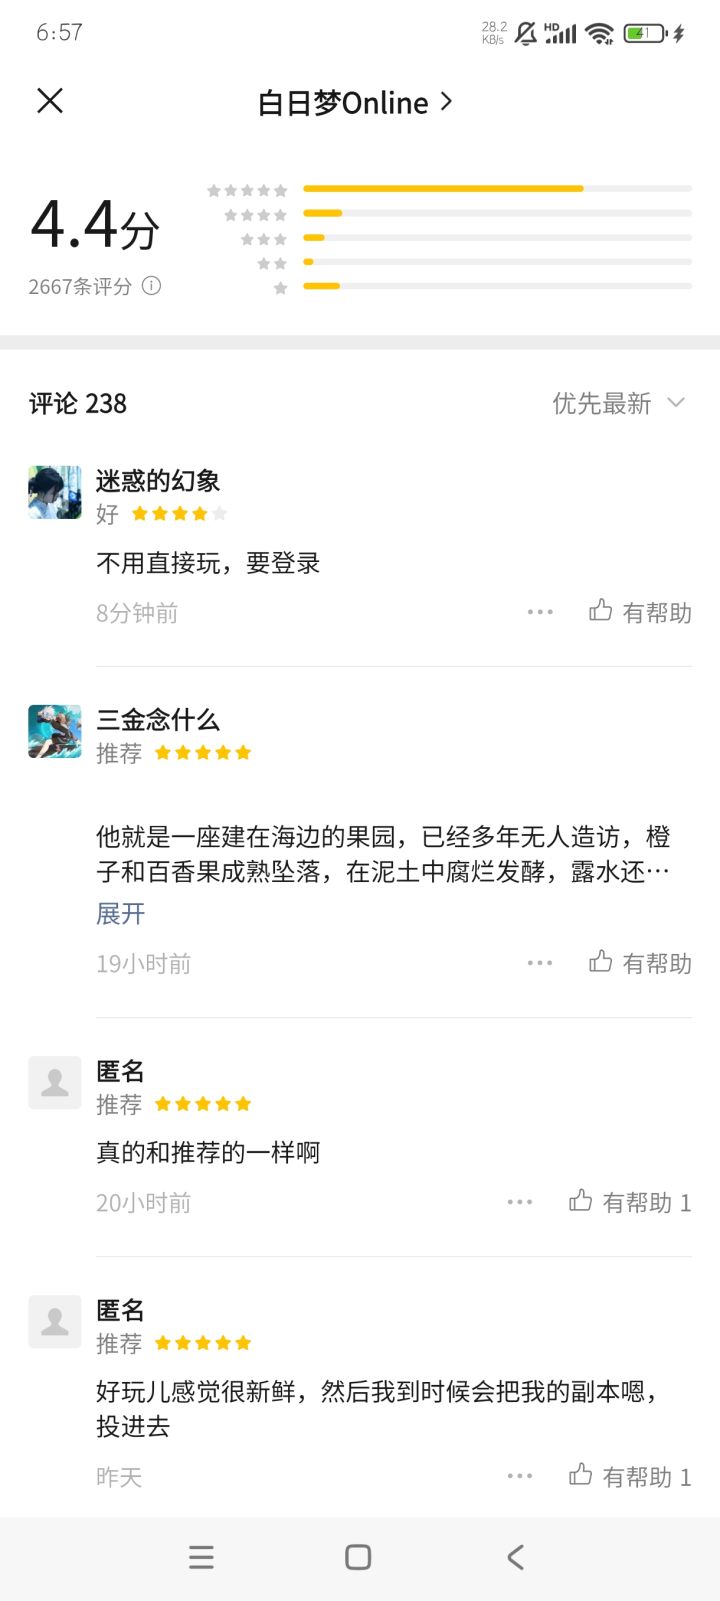720x1601 pixels.
Task: Mark 迷惑的幻象's review as helpful
Action: (640, 612)
